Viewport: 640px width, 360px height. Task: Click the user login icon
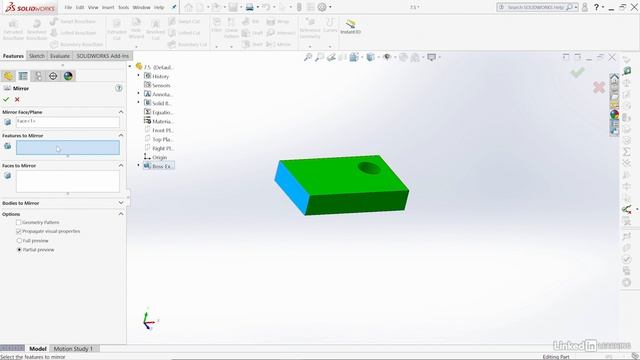[x=585, y=7]
